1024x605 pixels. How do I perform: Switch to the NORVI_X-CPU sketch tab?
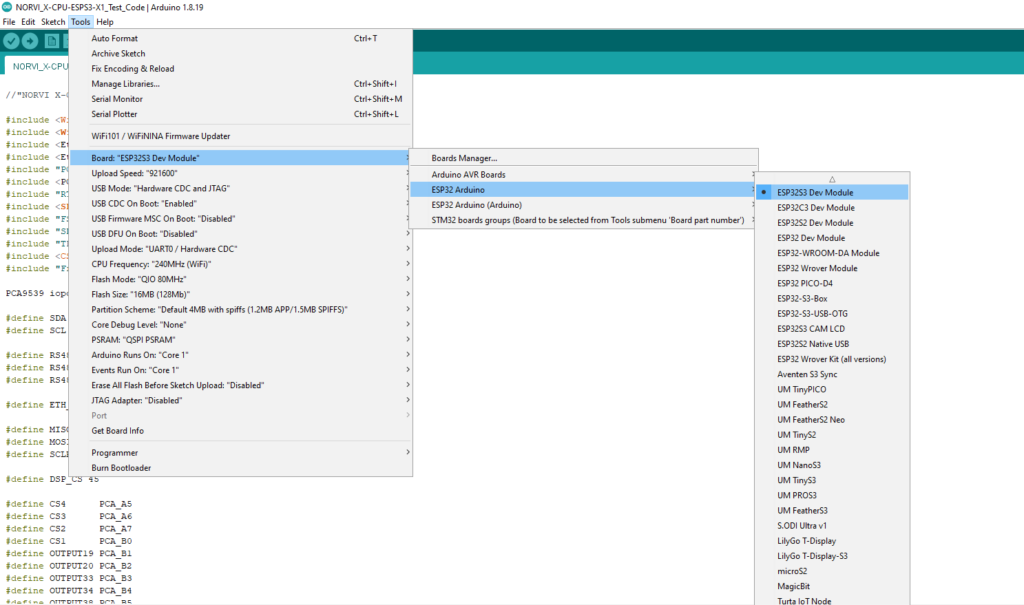[x=39, y=66]
